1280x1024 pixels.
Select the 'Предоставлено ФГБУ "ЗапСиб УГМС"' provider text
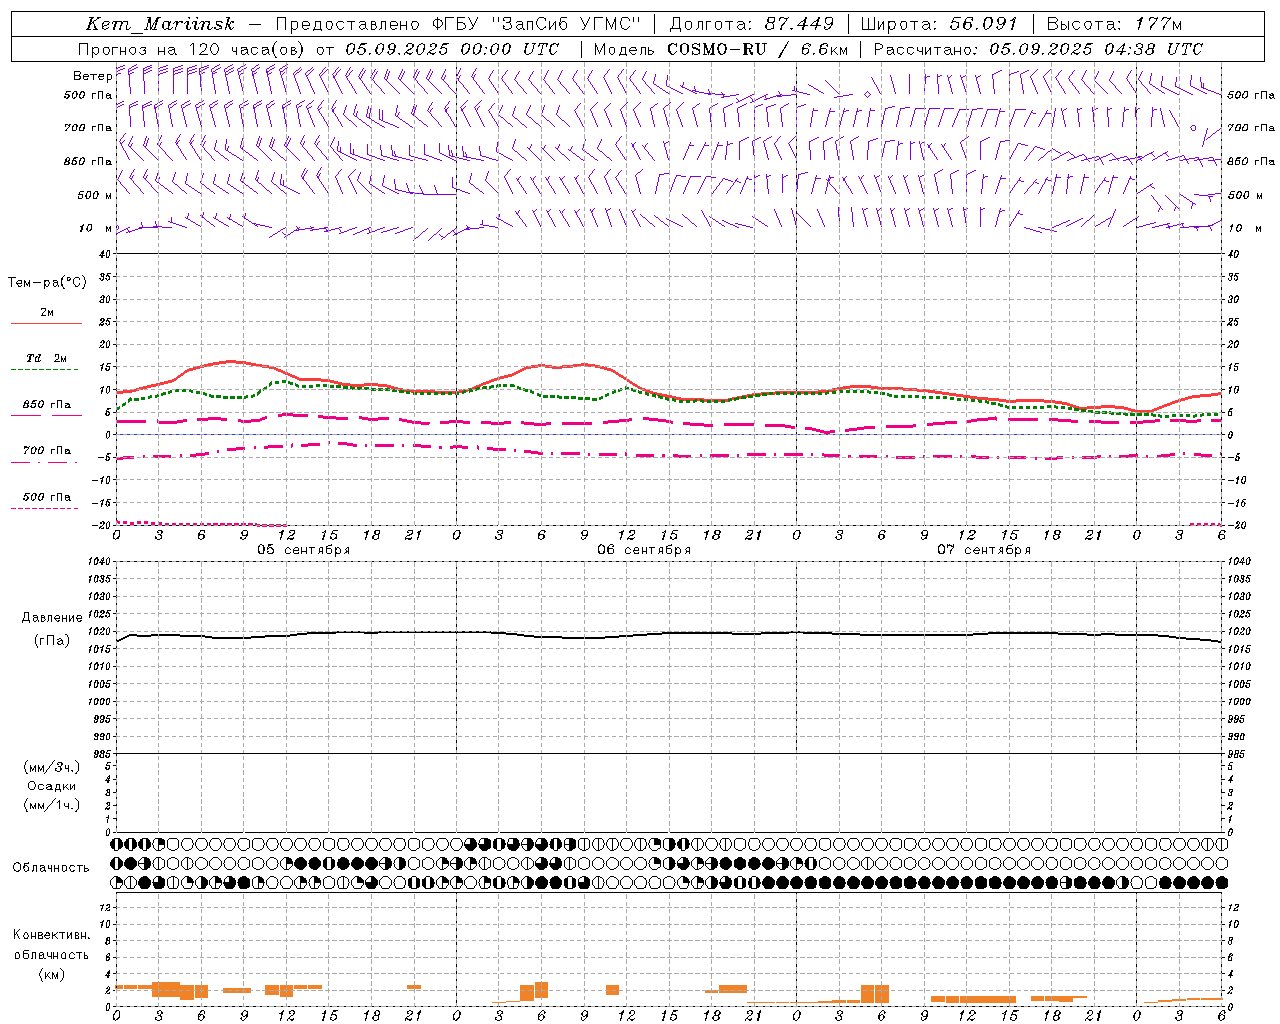(x=457, y=24)
